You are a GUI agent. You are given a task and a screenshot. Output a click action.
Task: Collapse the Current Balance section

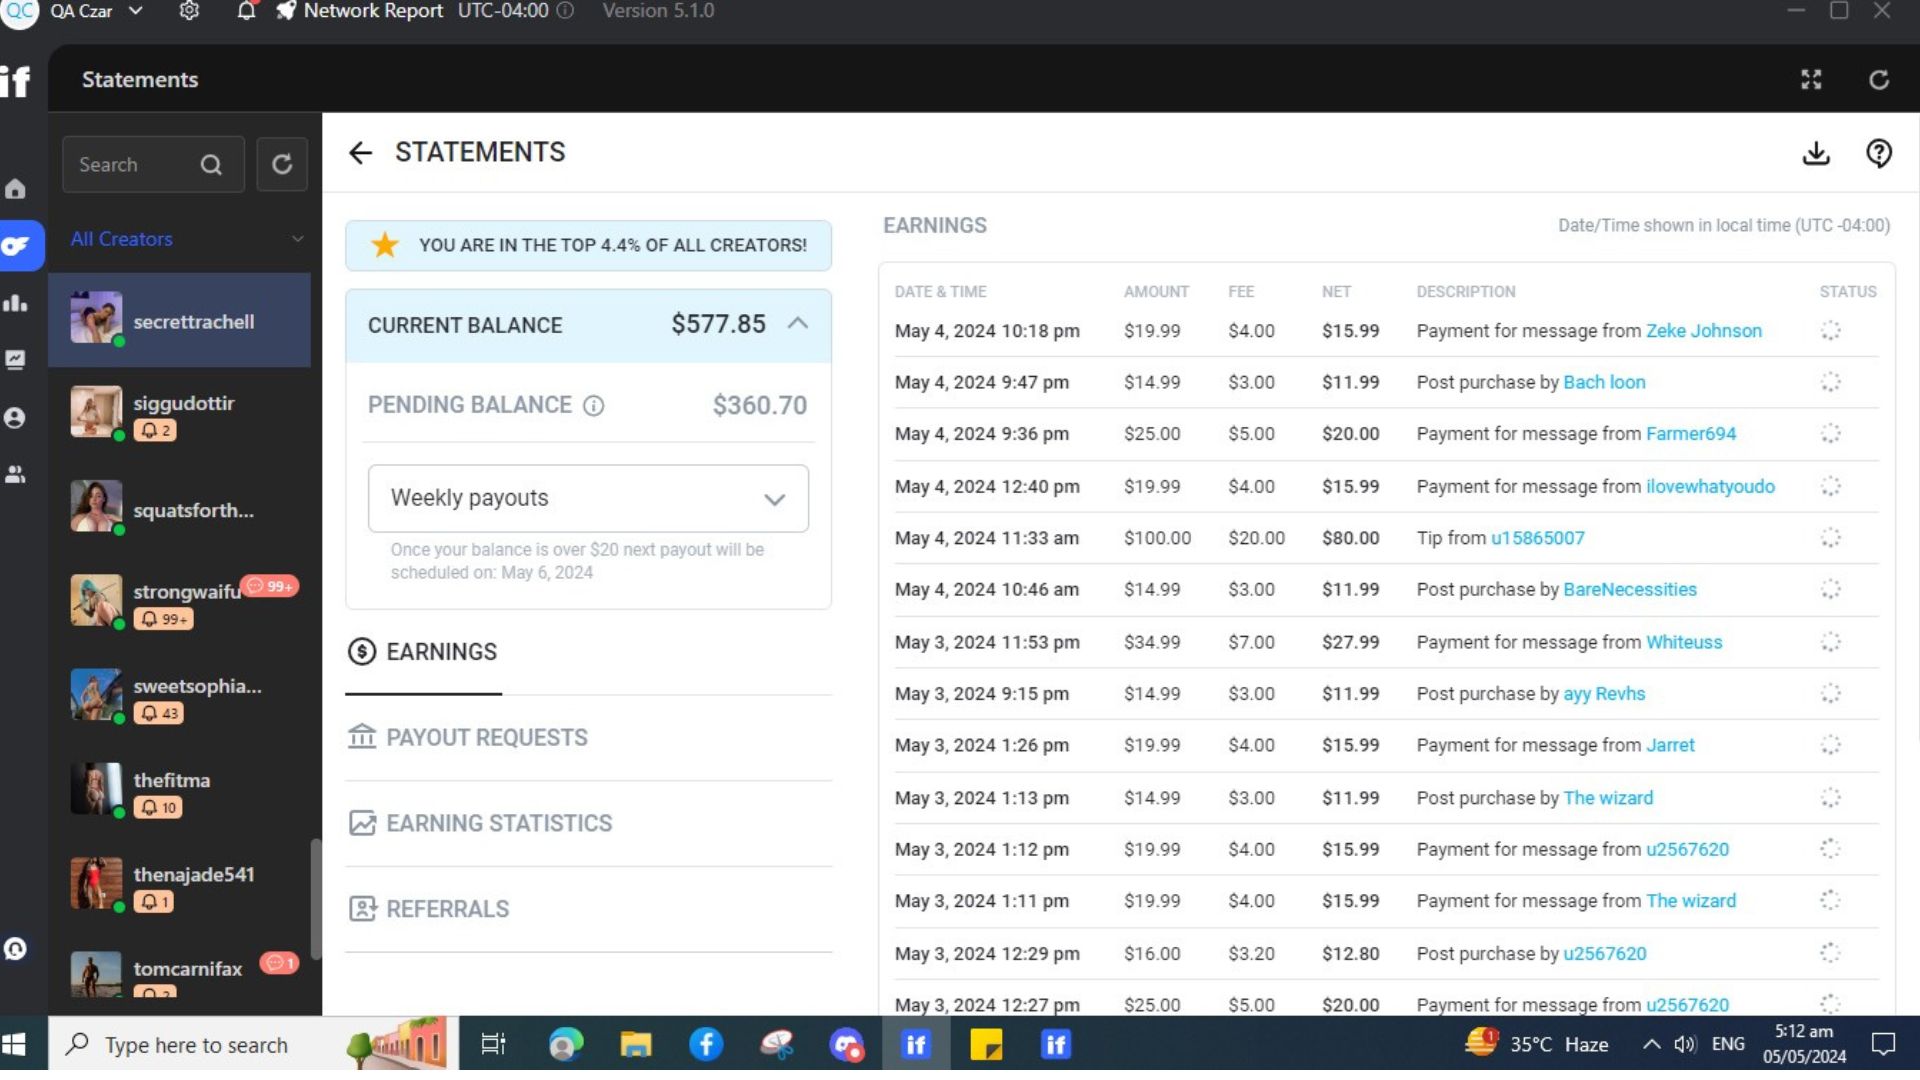797,324
